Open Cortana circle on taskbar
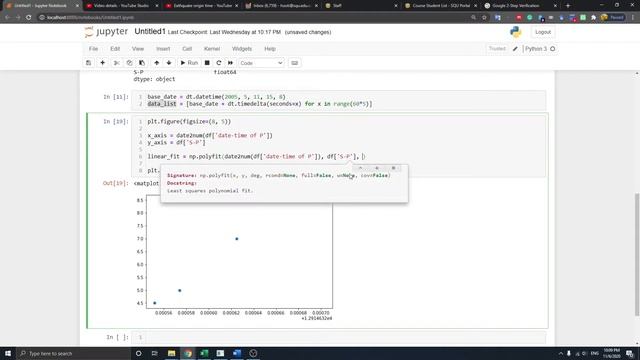This screenshot has width=640, height=360. (138, 353)
